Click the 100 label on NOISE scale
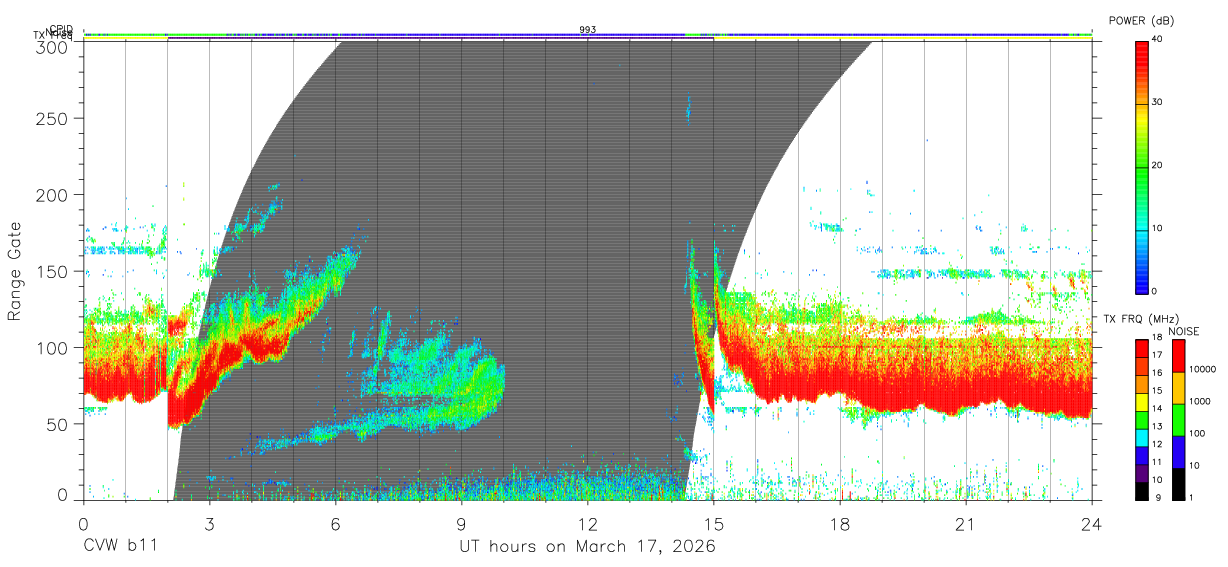1228x567 pixels. click(x=1197, y=433)
